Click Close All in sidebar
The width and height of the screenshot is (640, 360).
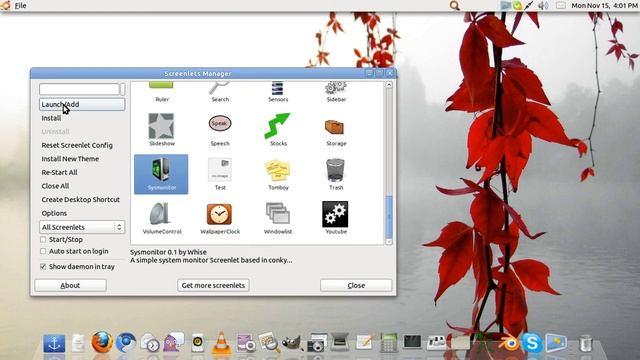click(x=55, y=186)
